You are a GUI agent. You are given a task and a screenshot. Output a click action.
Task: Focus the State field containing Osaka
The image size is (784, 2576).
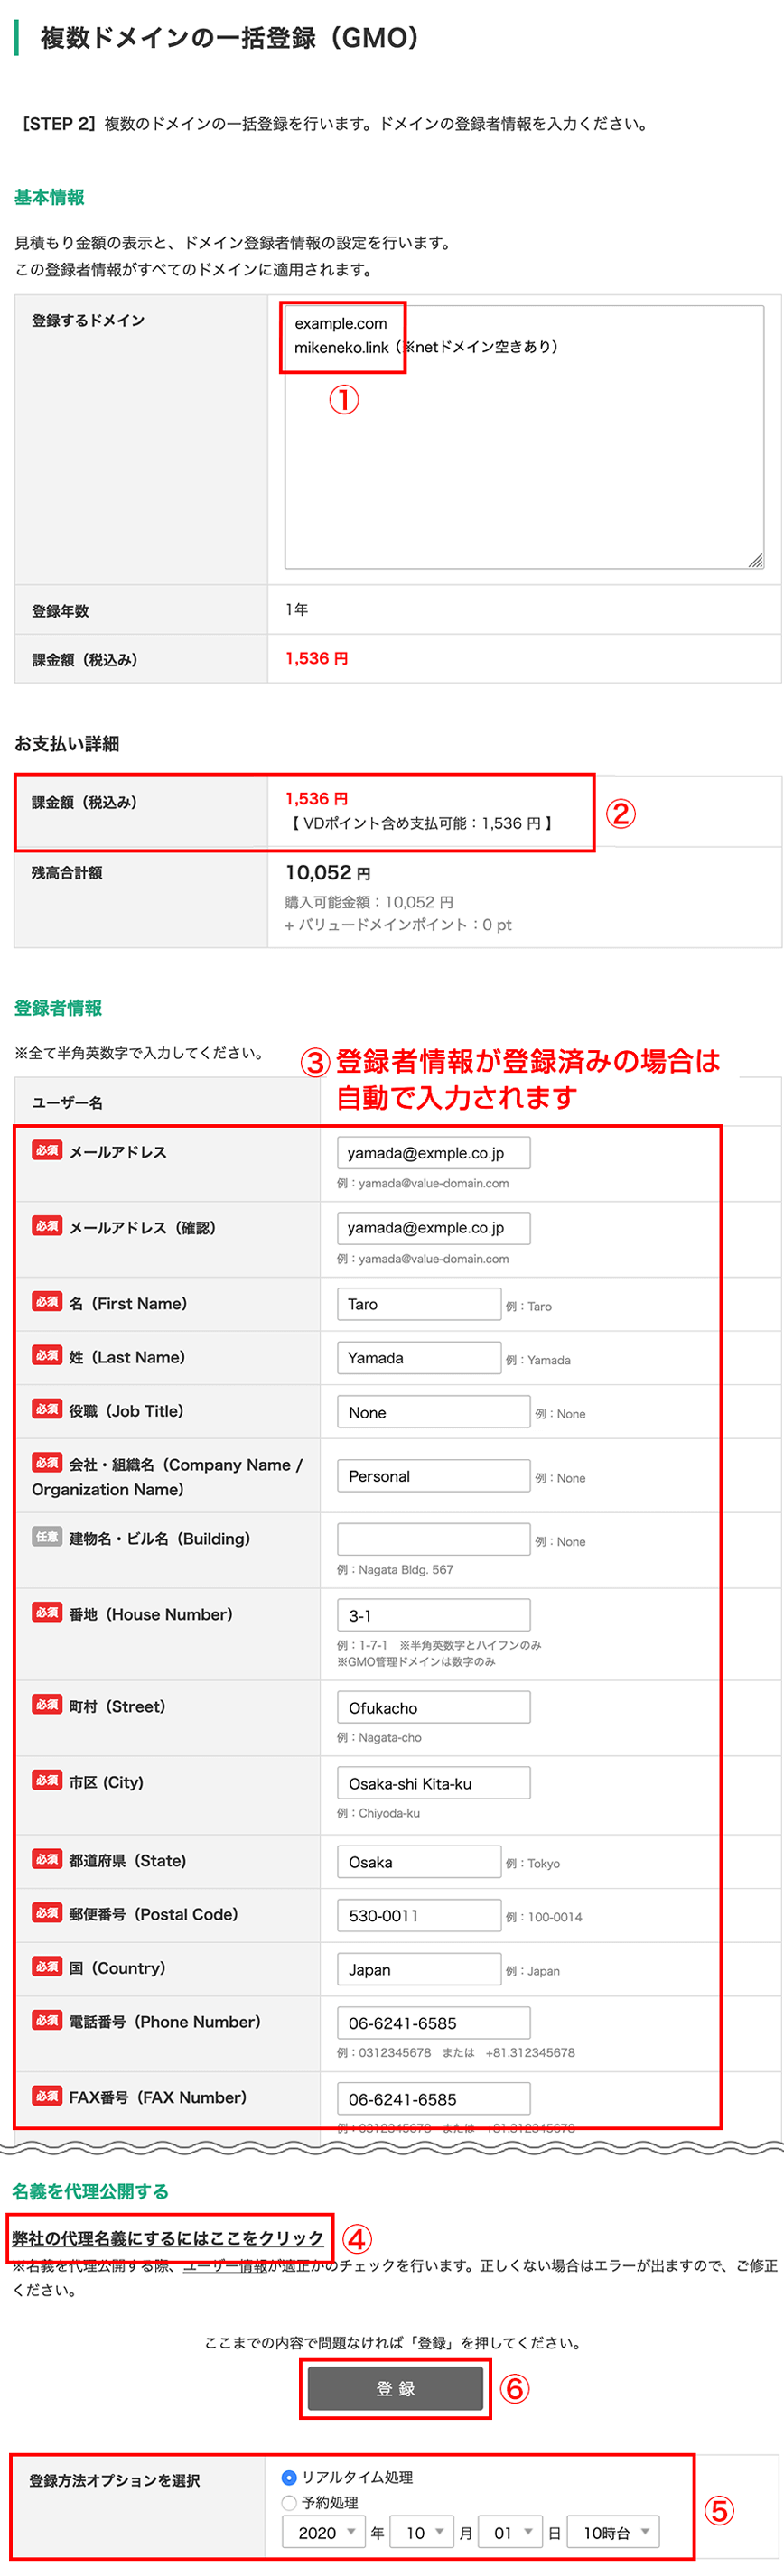(419, 1862)
